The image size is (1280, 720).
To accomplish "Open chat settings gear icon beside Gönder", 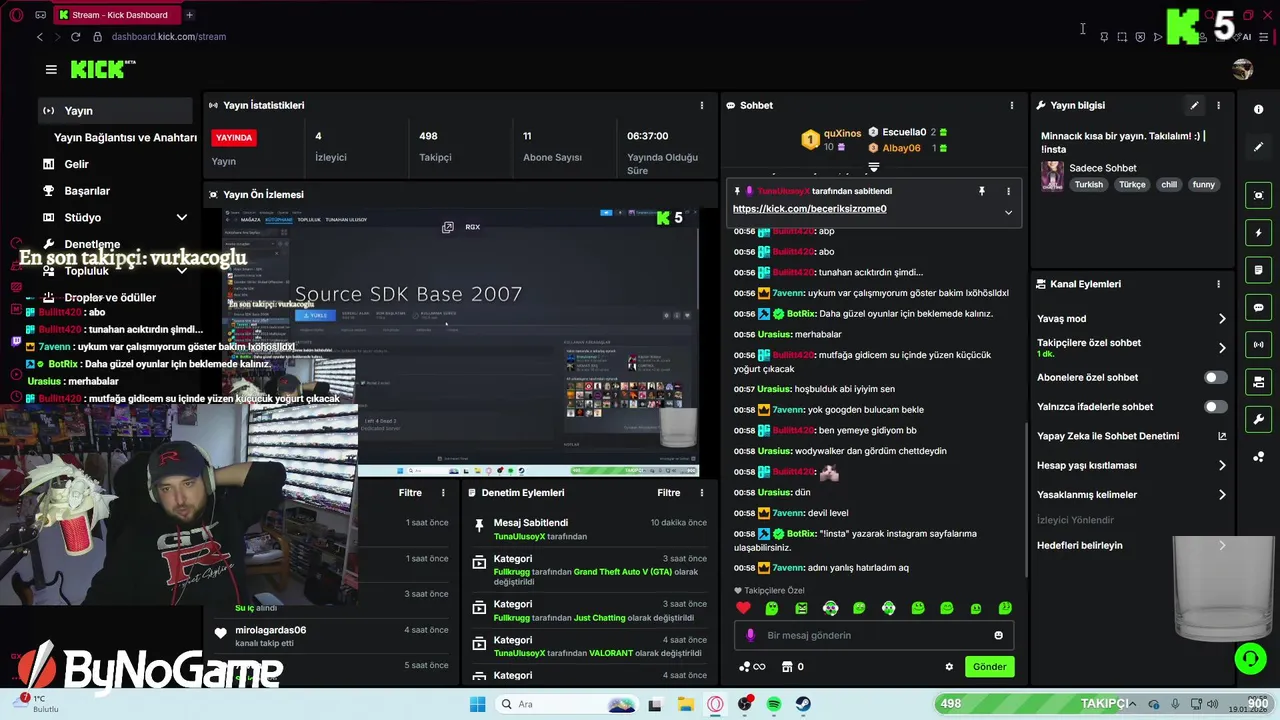I will coord(949,667).
